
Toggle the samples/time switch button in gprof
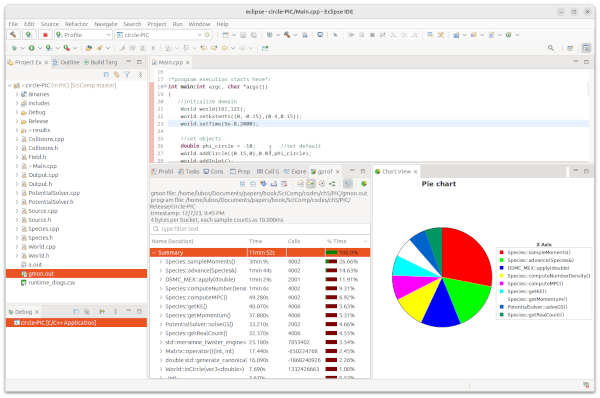(x=347, y=184)
